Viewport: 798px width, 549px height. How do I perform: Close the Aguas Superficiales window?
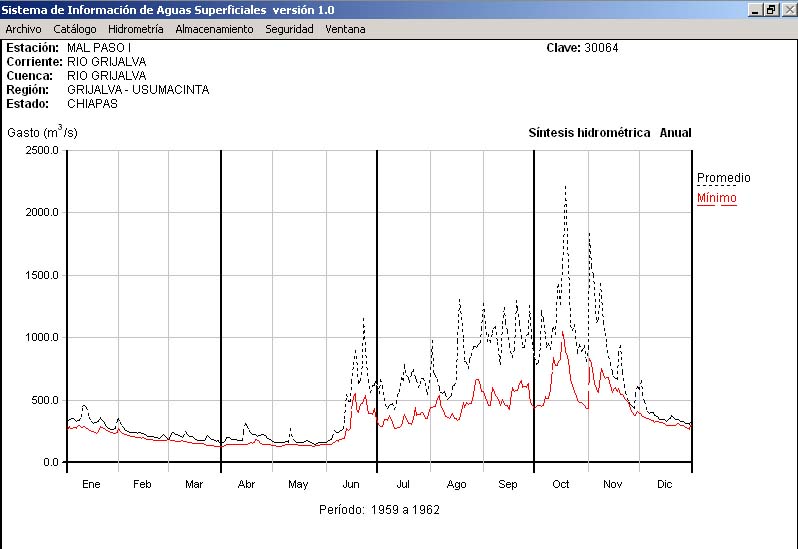tap(787, 9)
